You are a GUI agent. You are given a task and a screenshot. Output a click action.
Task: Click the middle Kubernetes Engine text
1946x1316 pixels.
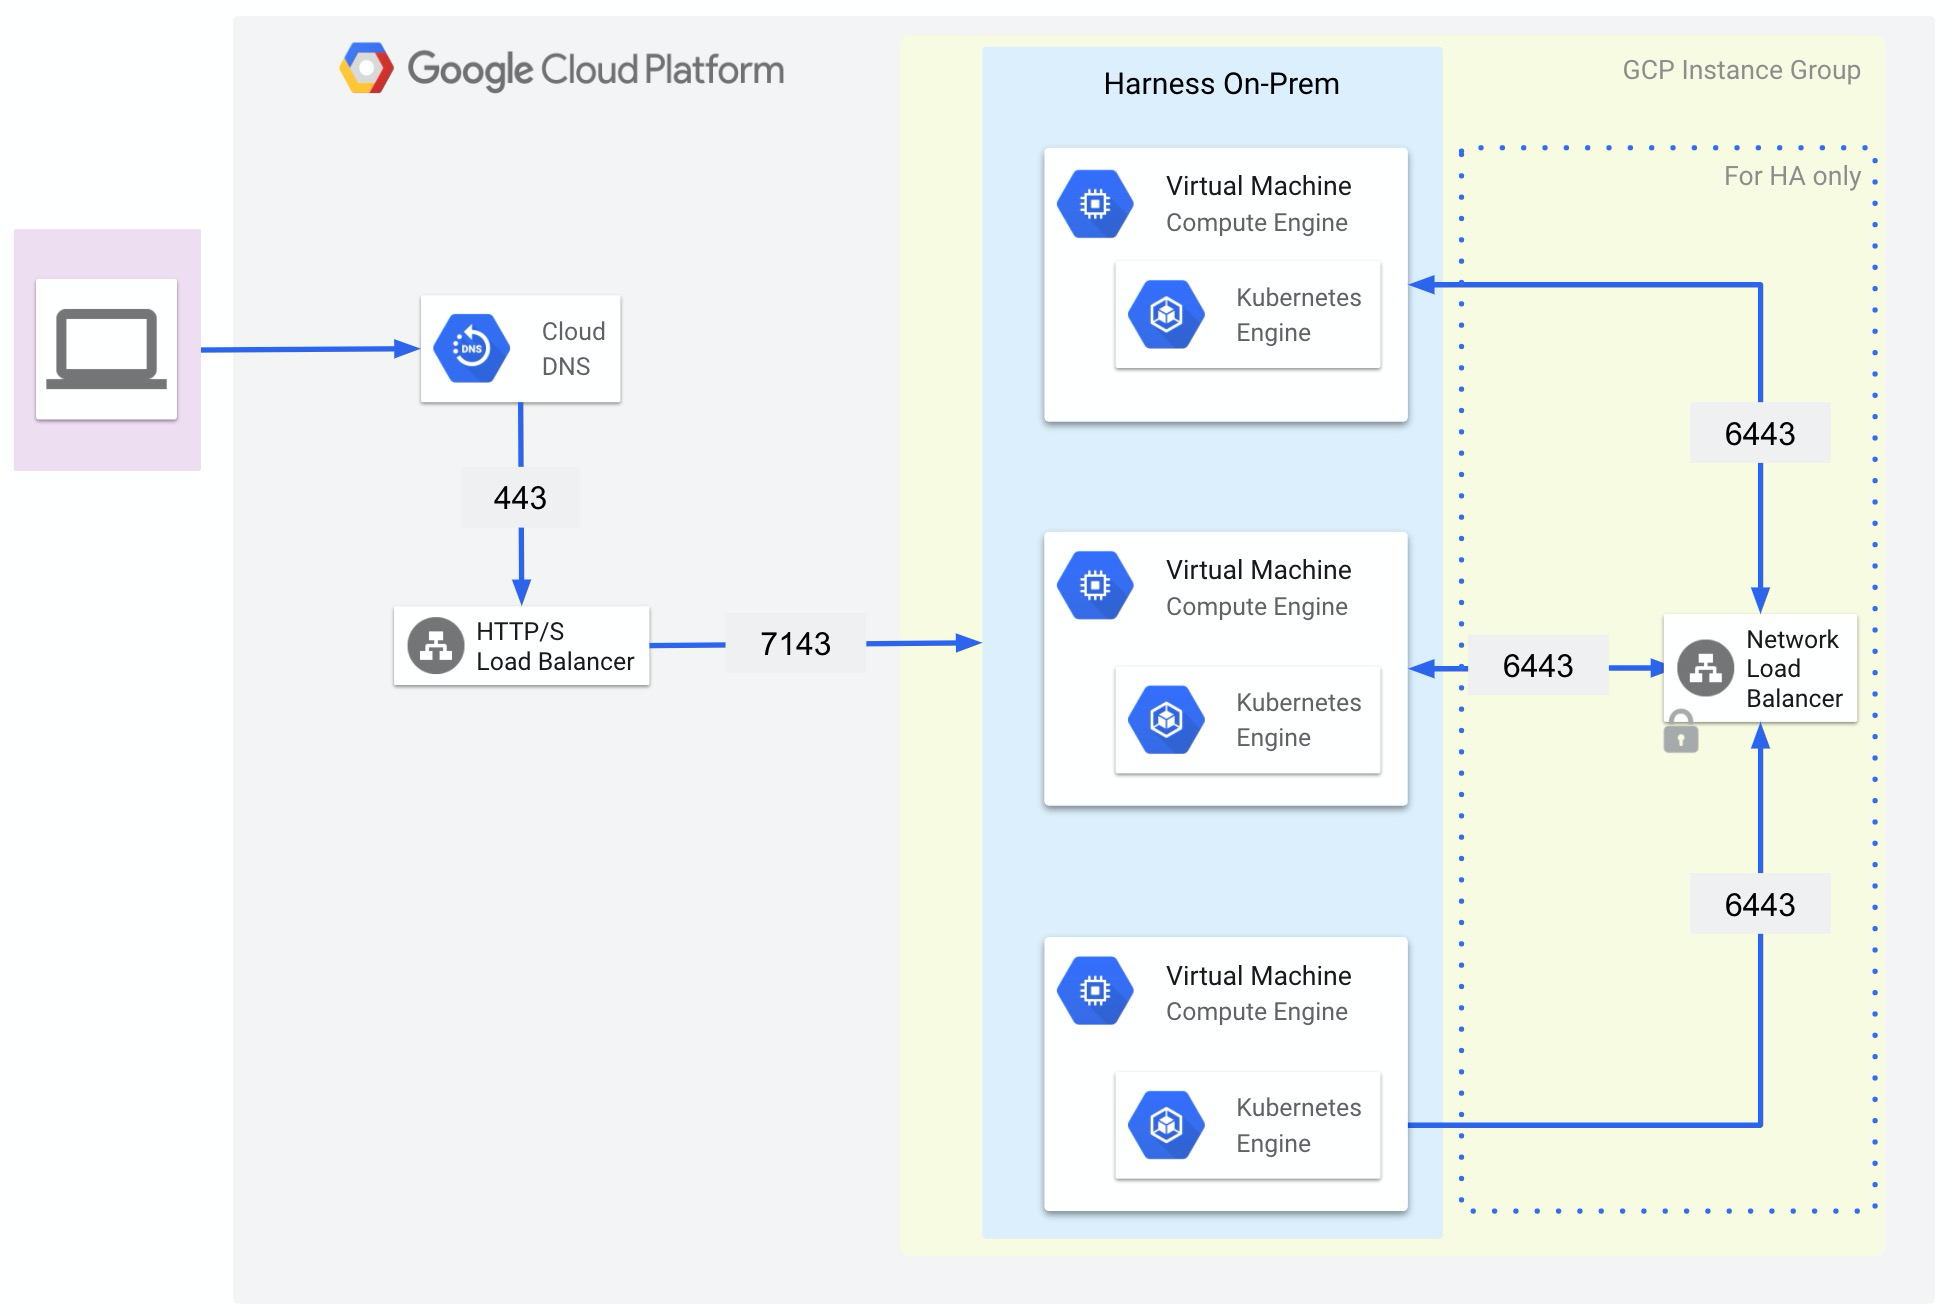1298,720
